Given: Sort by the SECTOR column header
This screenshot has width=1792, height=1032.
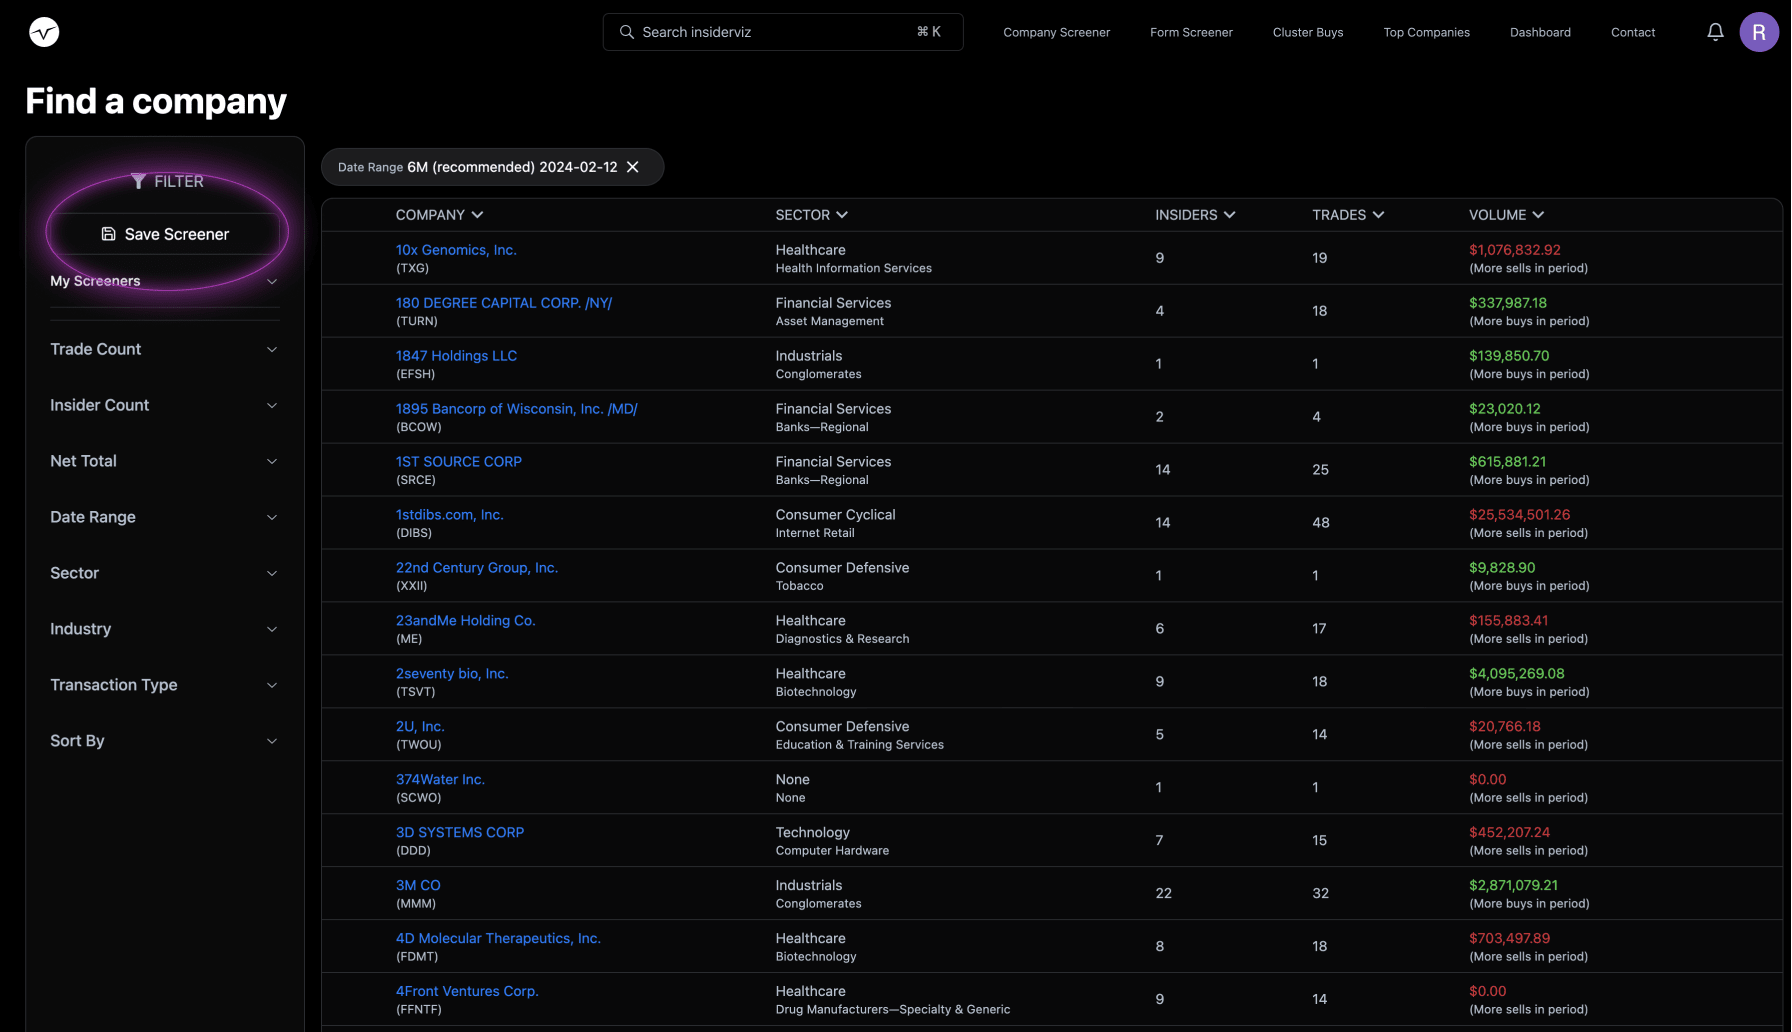Looking at the screenshot, I should 811,215.
